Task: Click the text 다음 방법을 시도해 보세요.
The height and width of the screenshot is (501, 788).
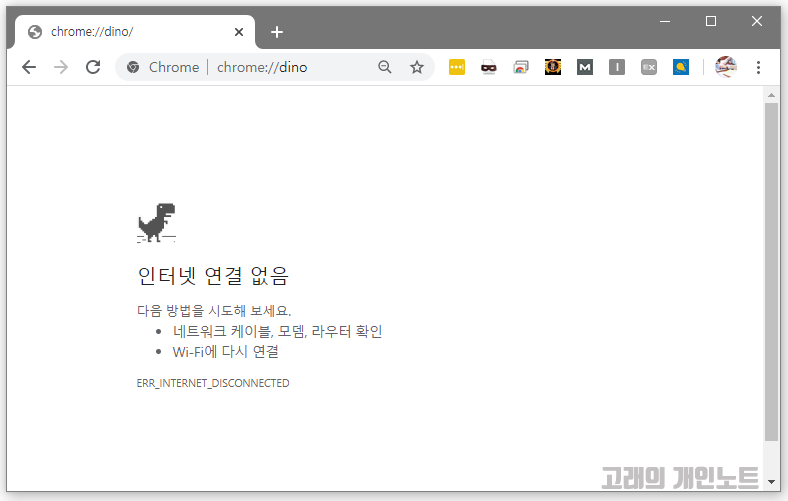Action: click(x=214, y=311)
